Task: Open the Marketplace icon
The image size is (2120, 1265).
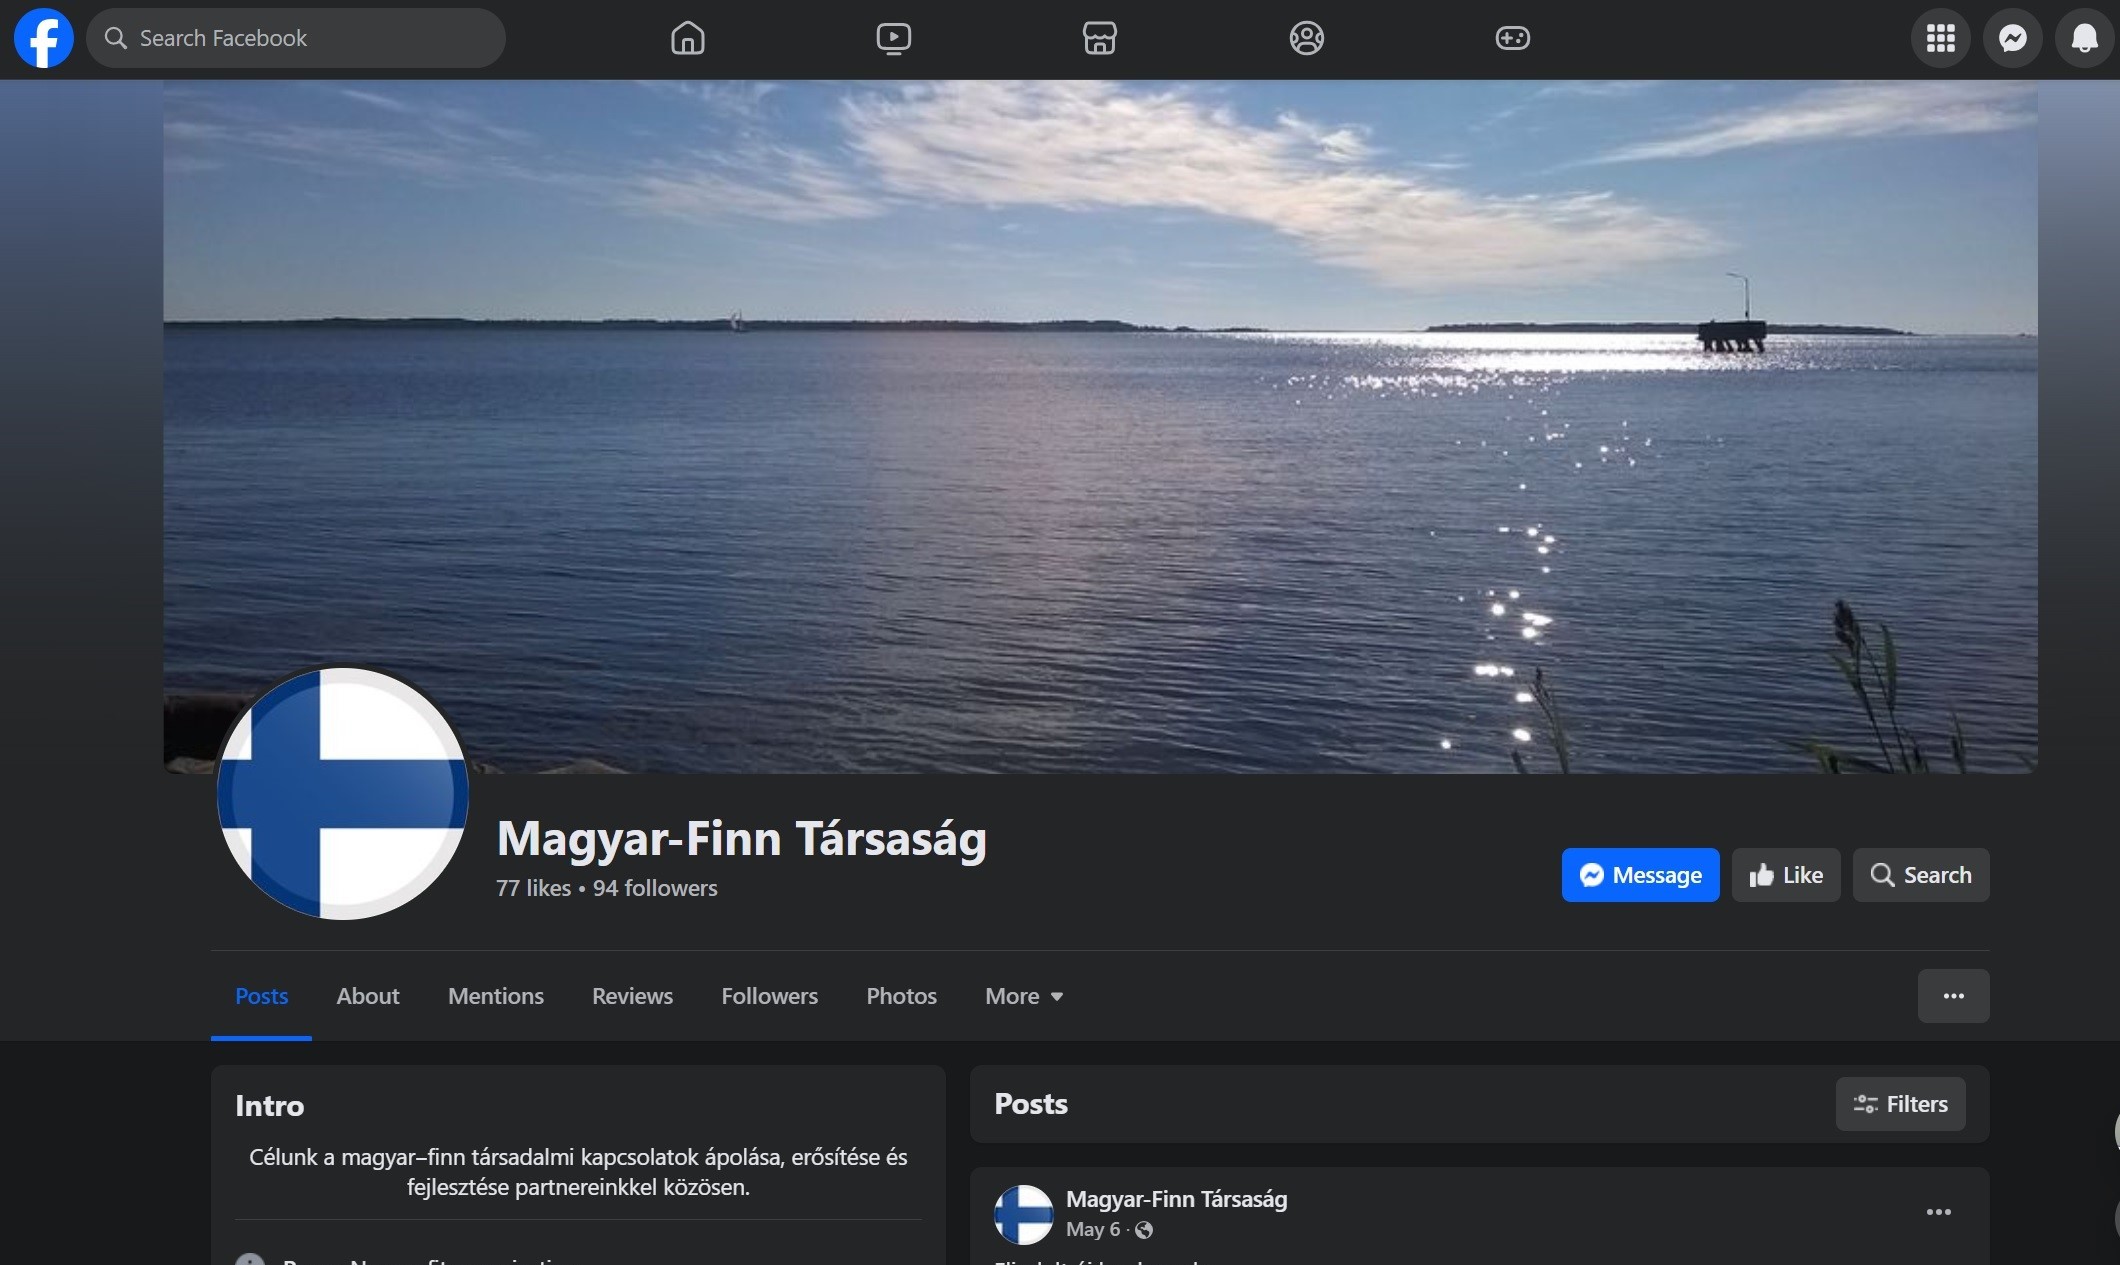Action: 1100,38
